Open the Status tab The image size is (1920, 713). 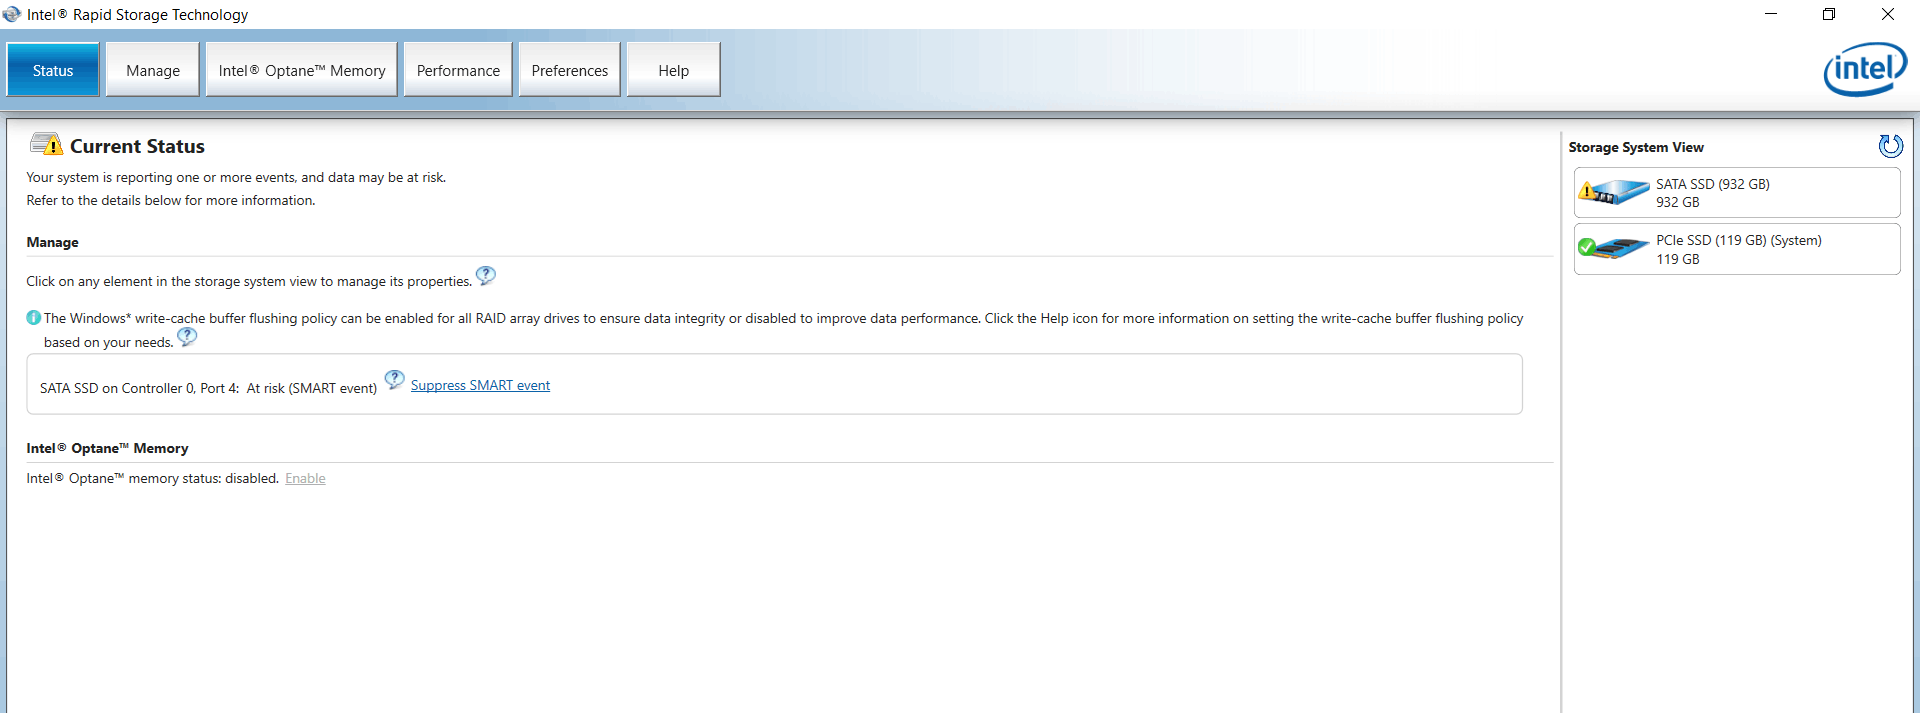(53, 70)
